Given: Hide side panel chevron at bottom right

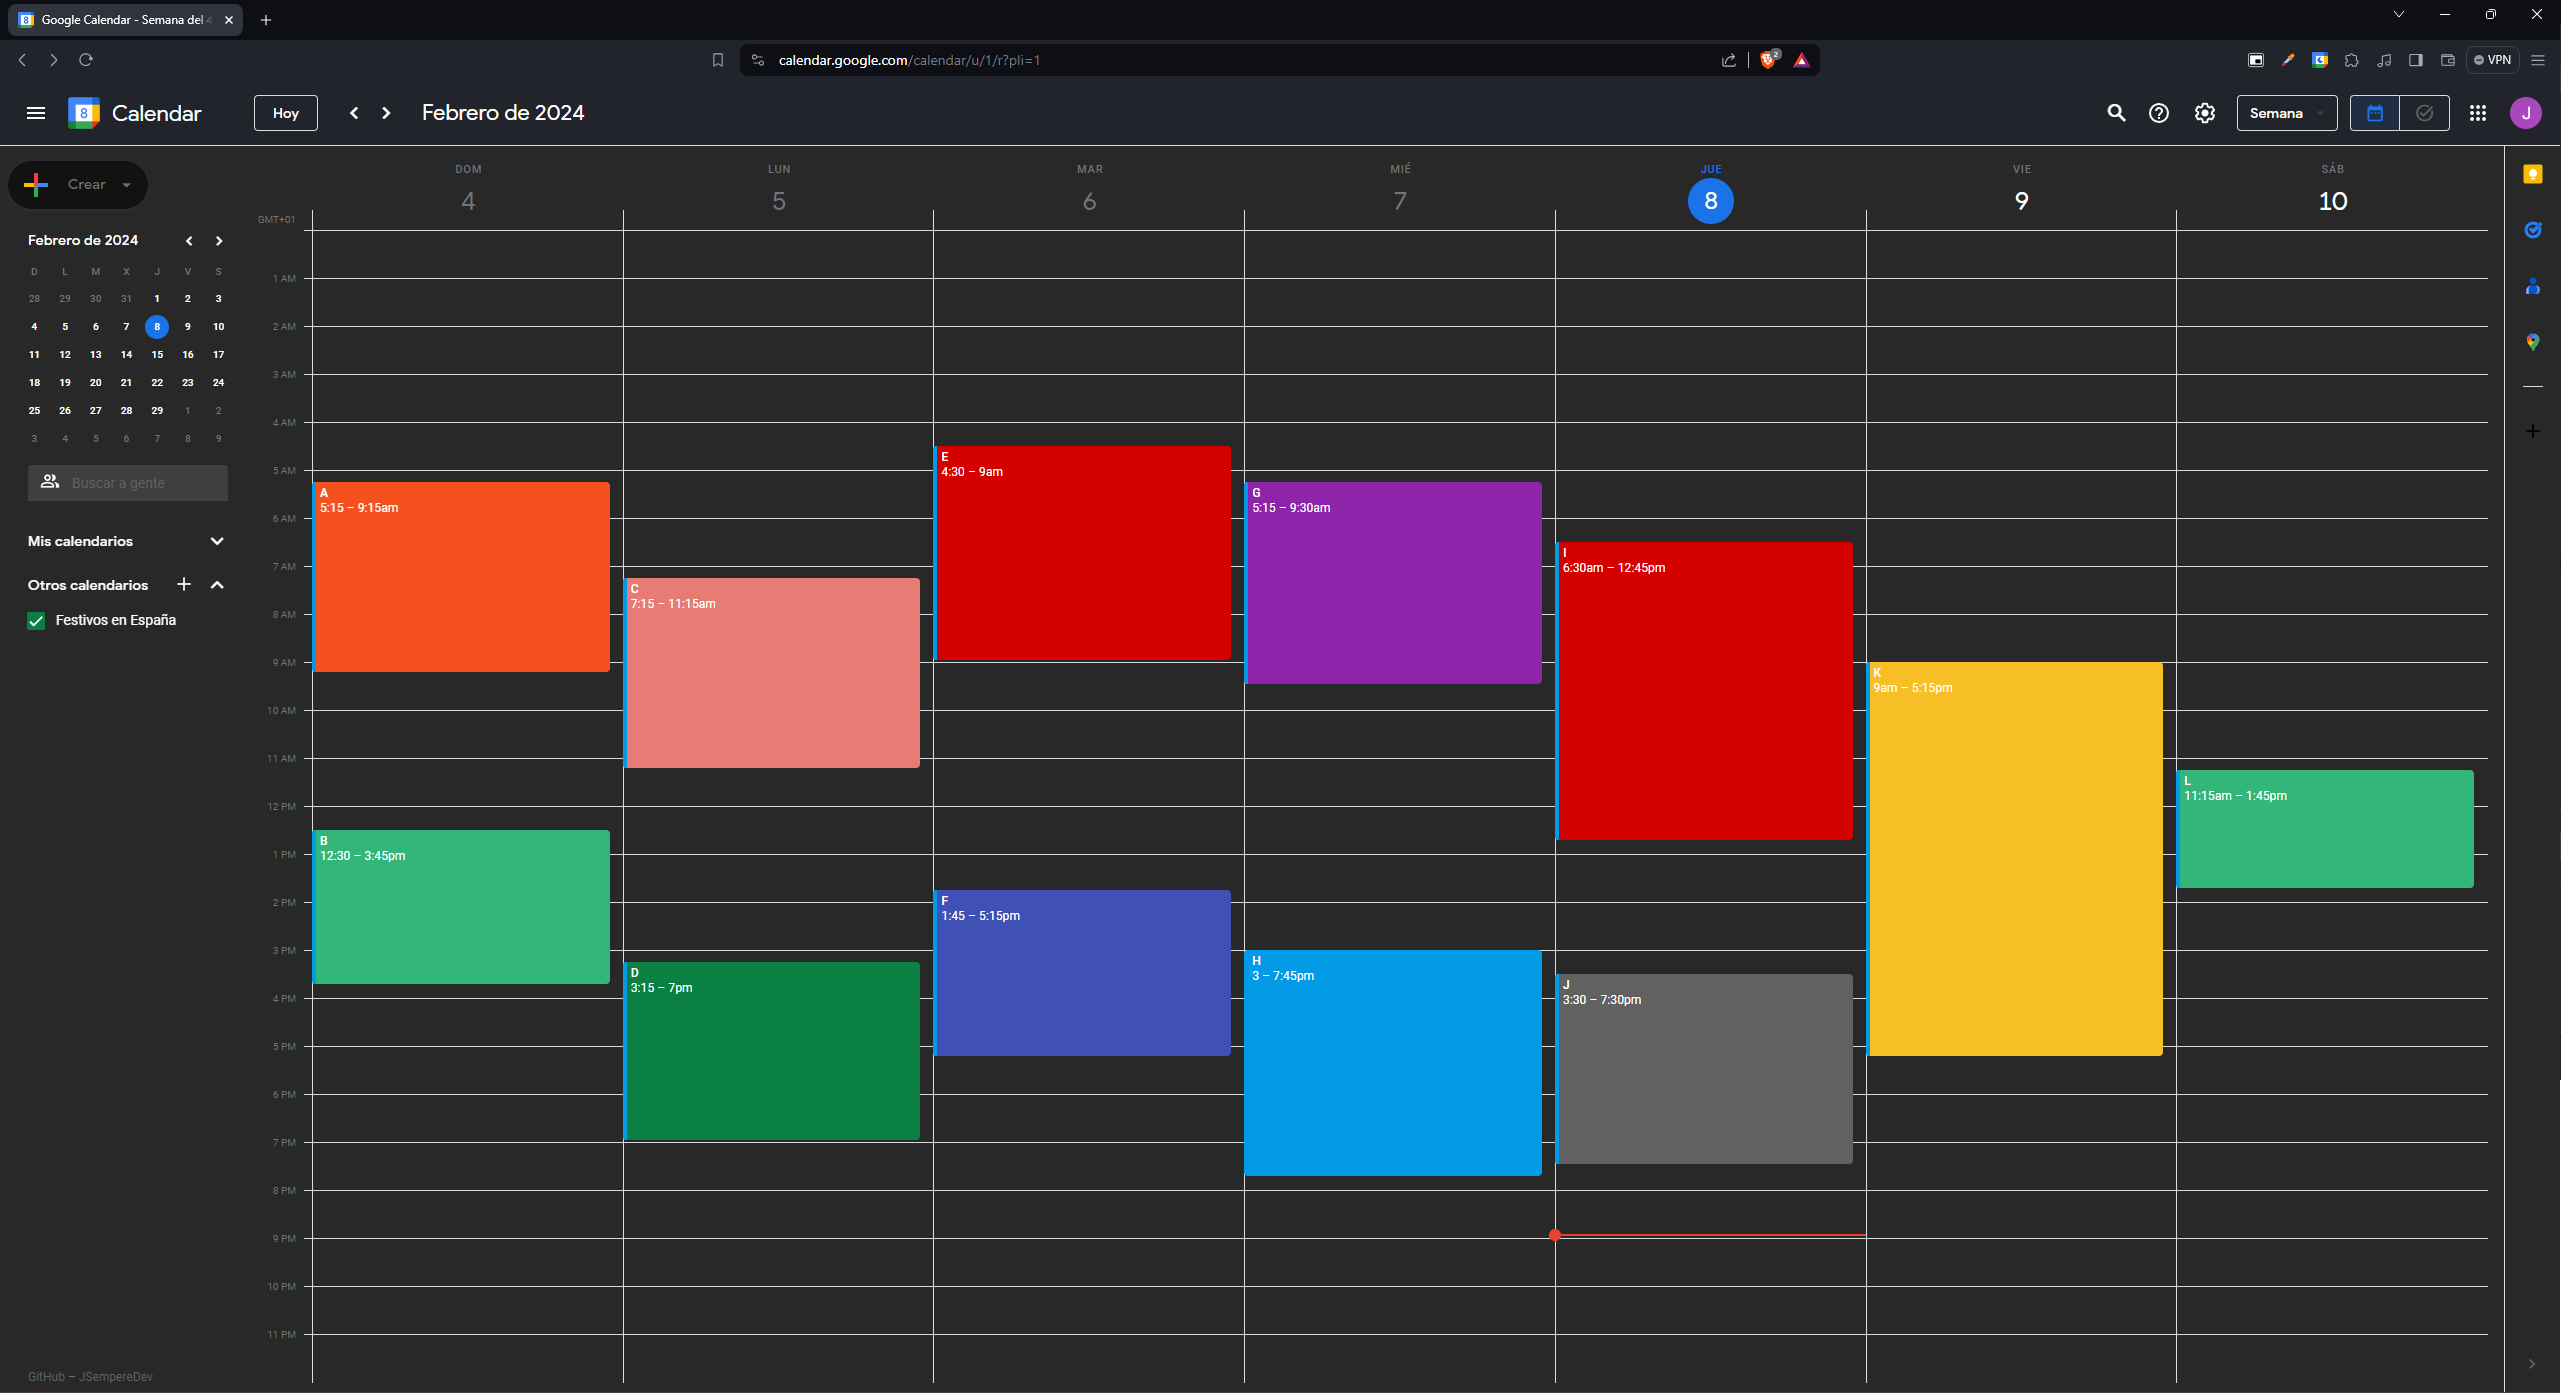Looking at the screenshot, I should pos(2532,1364).
